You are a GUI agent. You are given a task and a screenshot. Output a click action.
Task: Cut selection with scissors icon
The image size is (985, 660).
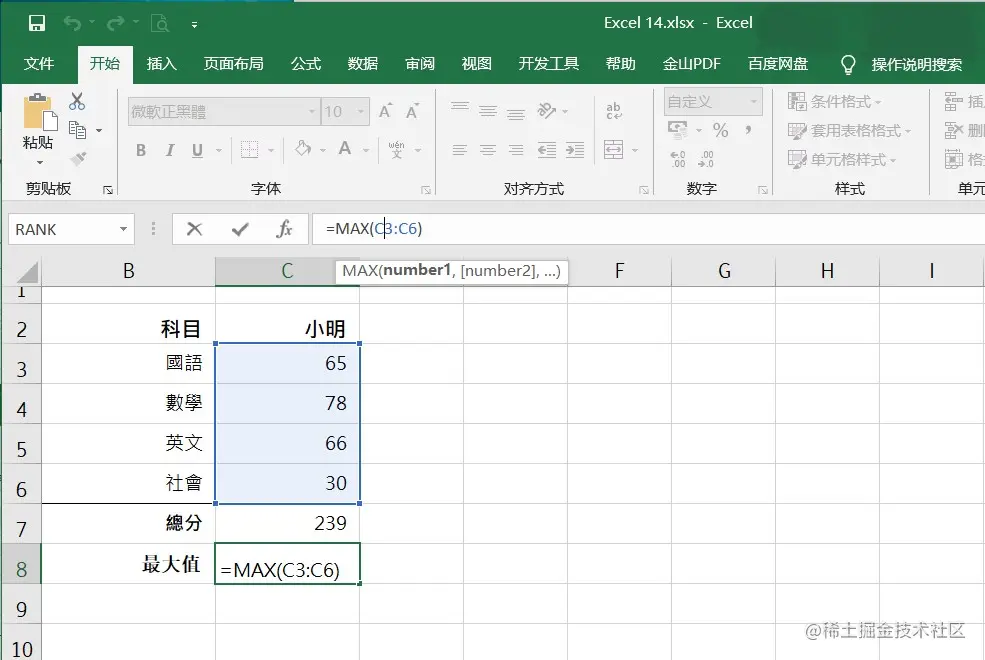pos(77,102)
